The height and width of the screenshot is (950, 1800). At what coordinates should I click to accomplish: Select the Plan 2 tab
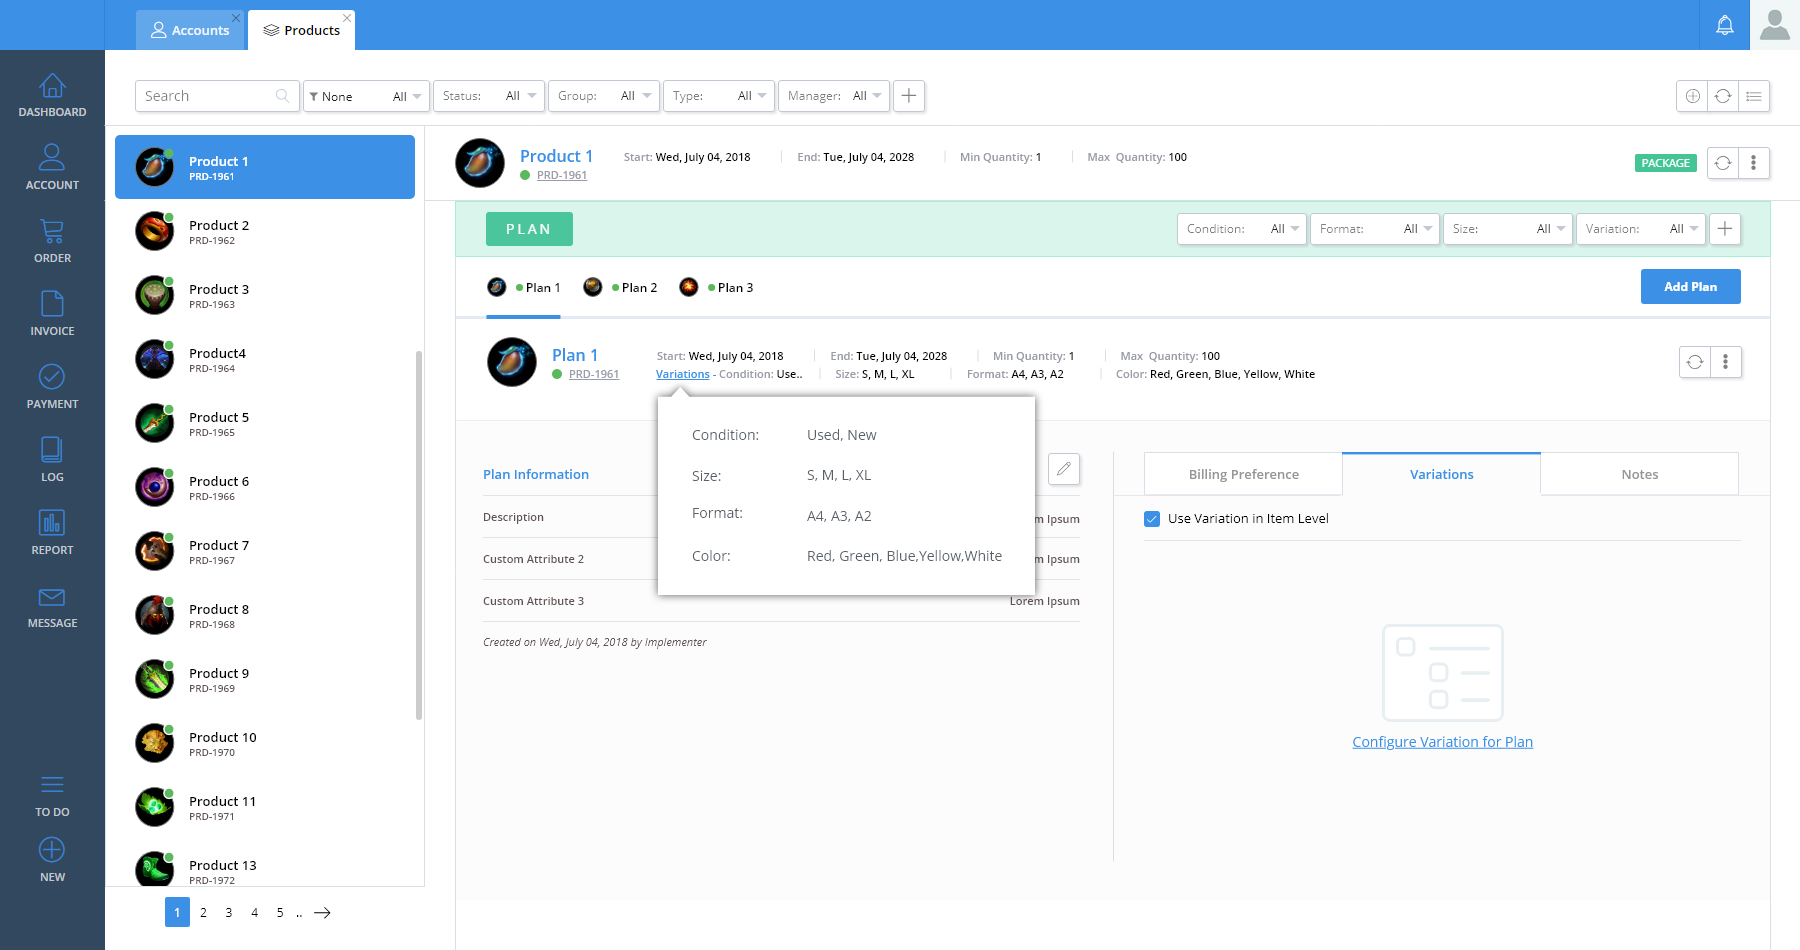click(x=621, y=288)
